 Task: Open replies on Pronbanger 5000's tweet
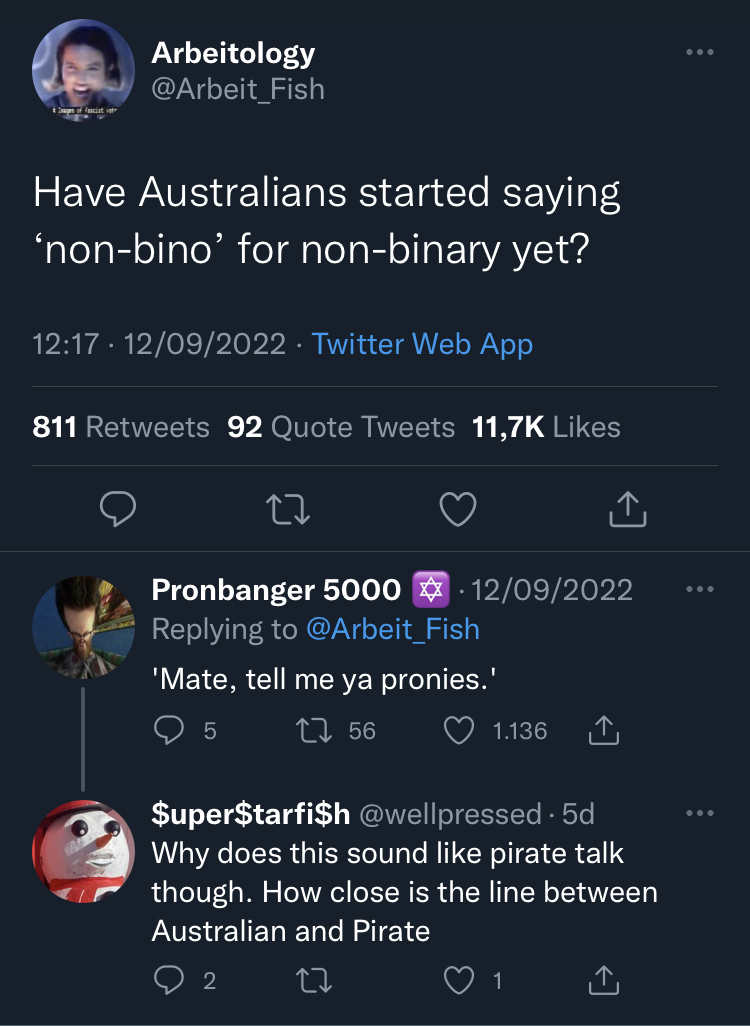169,730
